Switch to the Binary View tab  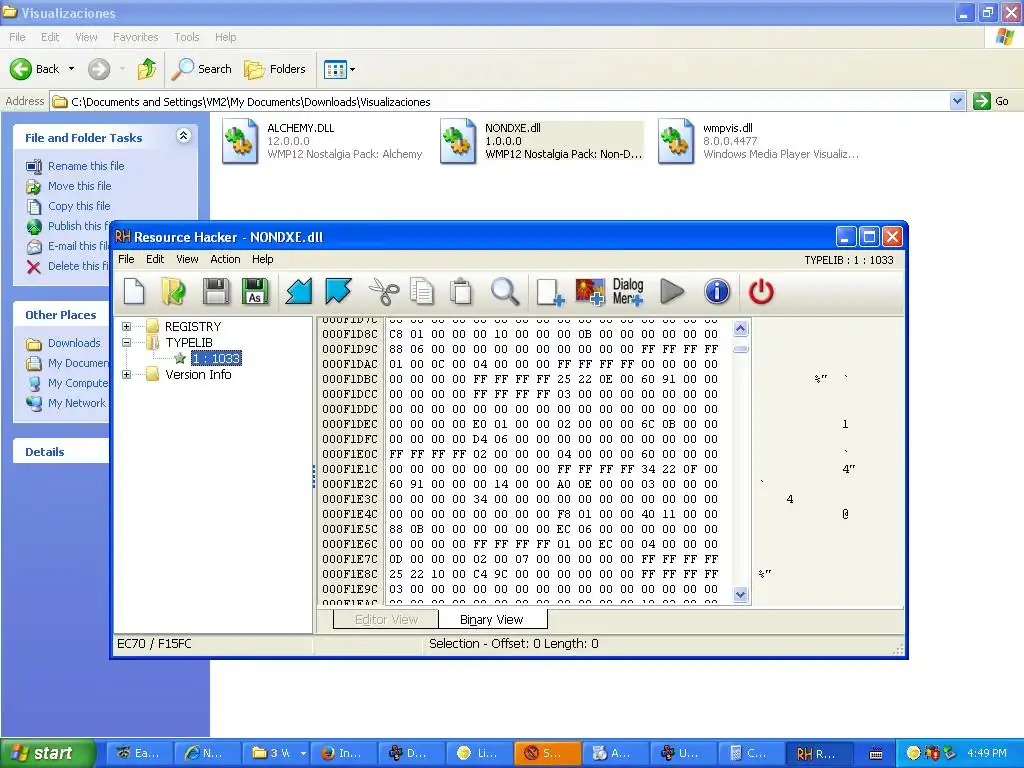(x=492, y=619)
